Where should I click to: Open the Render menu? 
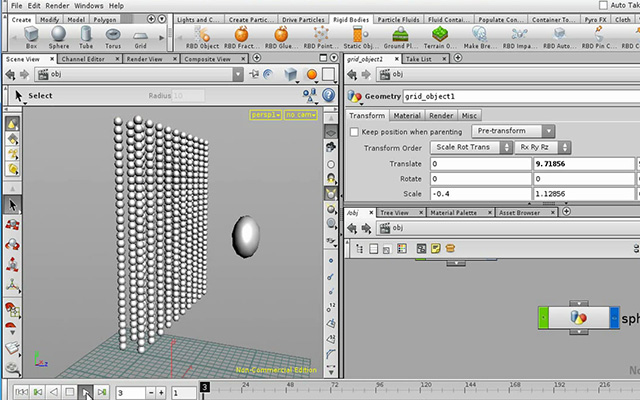57,6
